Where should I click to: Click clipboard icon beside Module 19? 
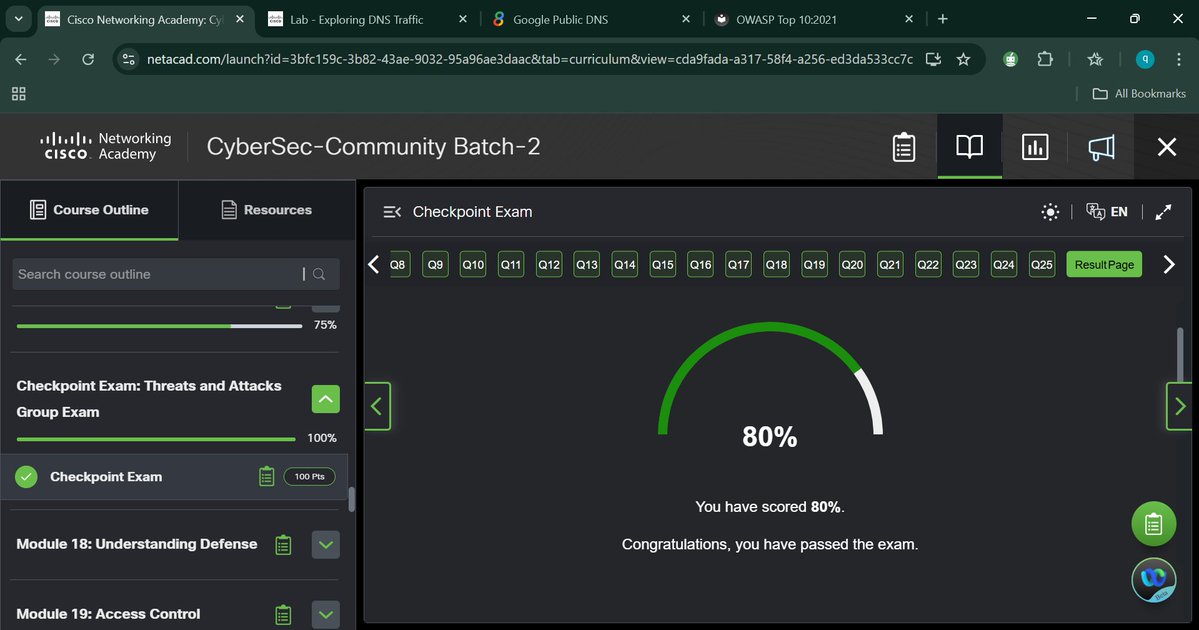click(283, 615)
